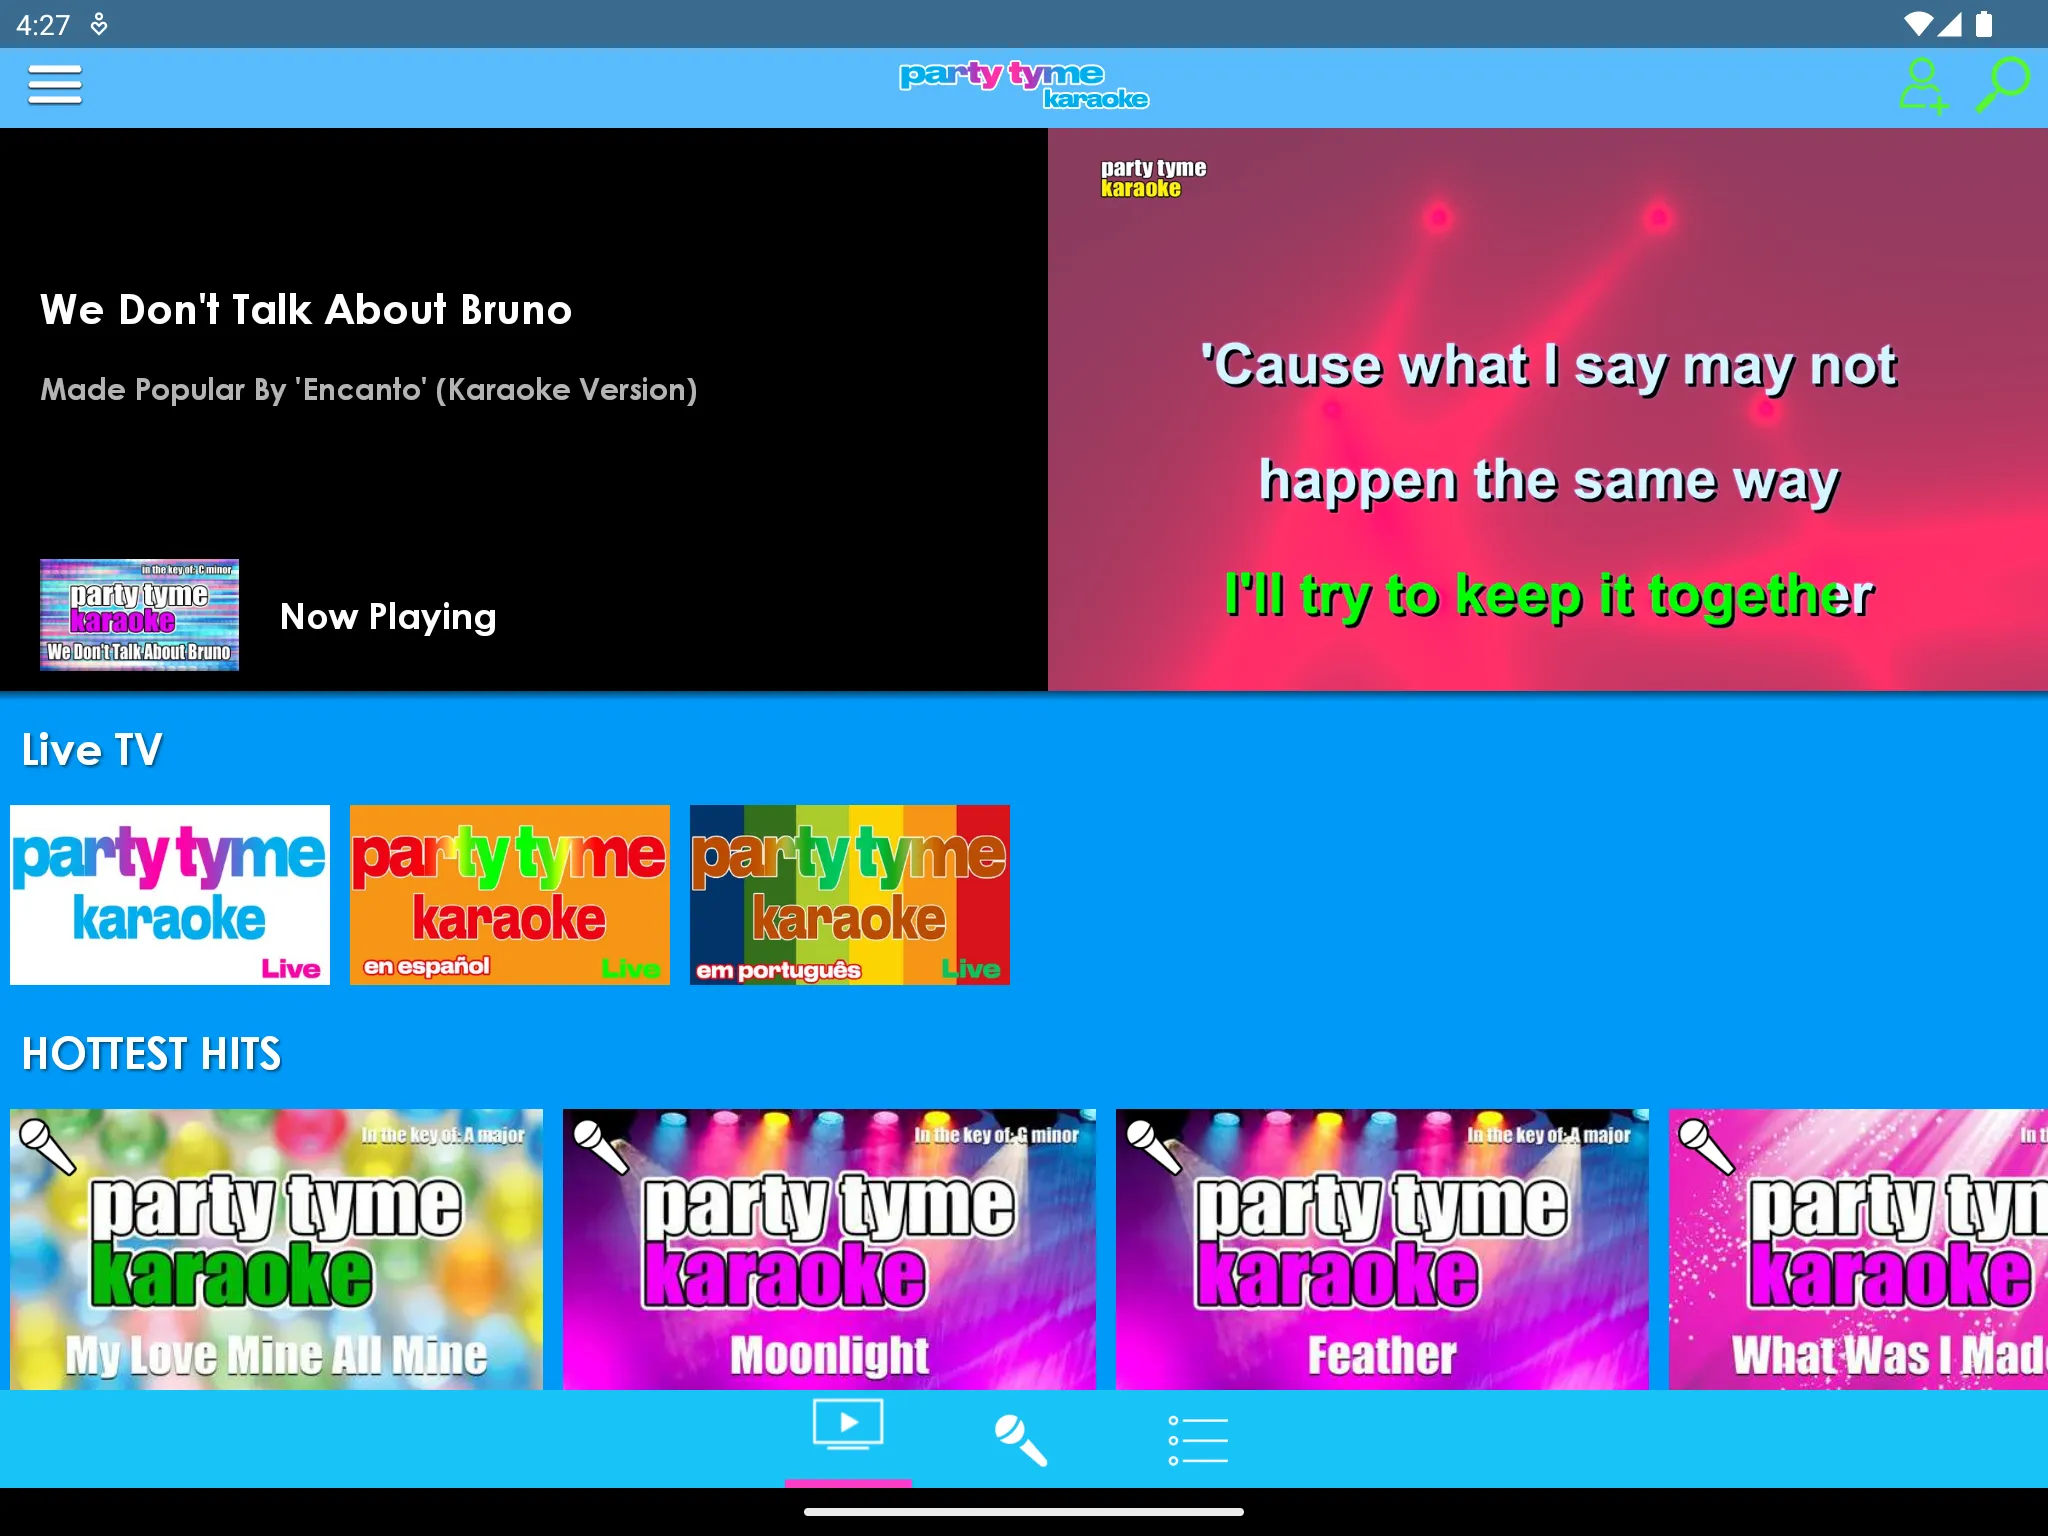This screenshot has height=1536, width=2048.
Task: Open search with the magnifier icon
Action: [2002, 85]
